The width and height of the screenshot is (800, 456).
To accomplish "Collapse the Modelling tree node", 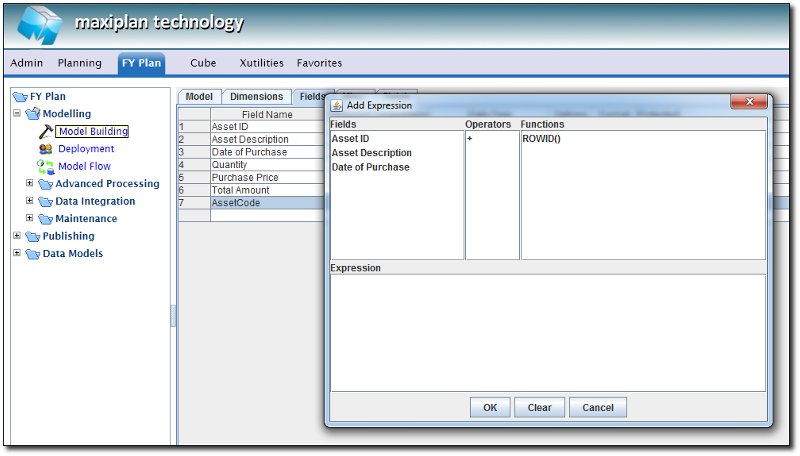I will pyautogui.click(x=17, y=114).
